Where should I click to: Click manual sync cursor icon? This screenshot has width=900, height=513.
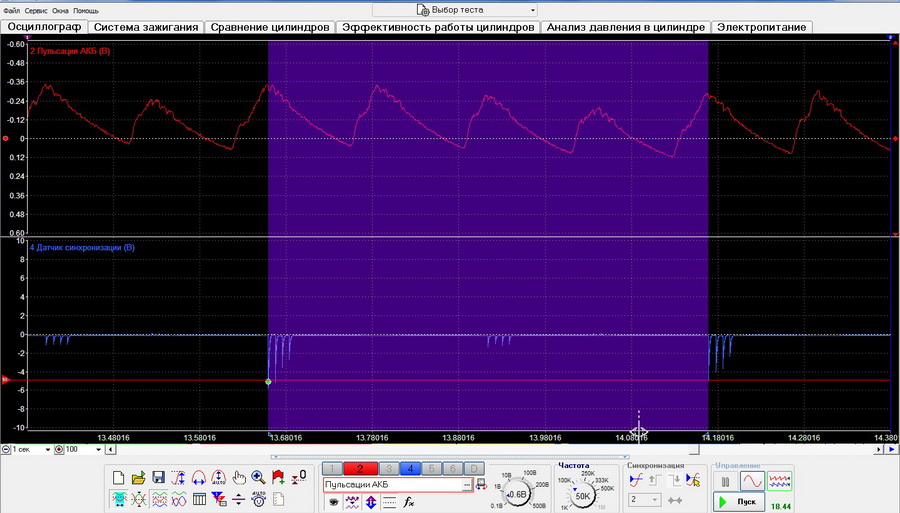(x=693, y=480)
